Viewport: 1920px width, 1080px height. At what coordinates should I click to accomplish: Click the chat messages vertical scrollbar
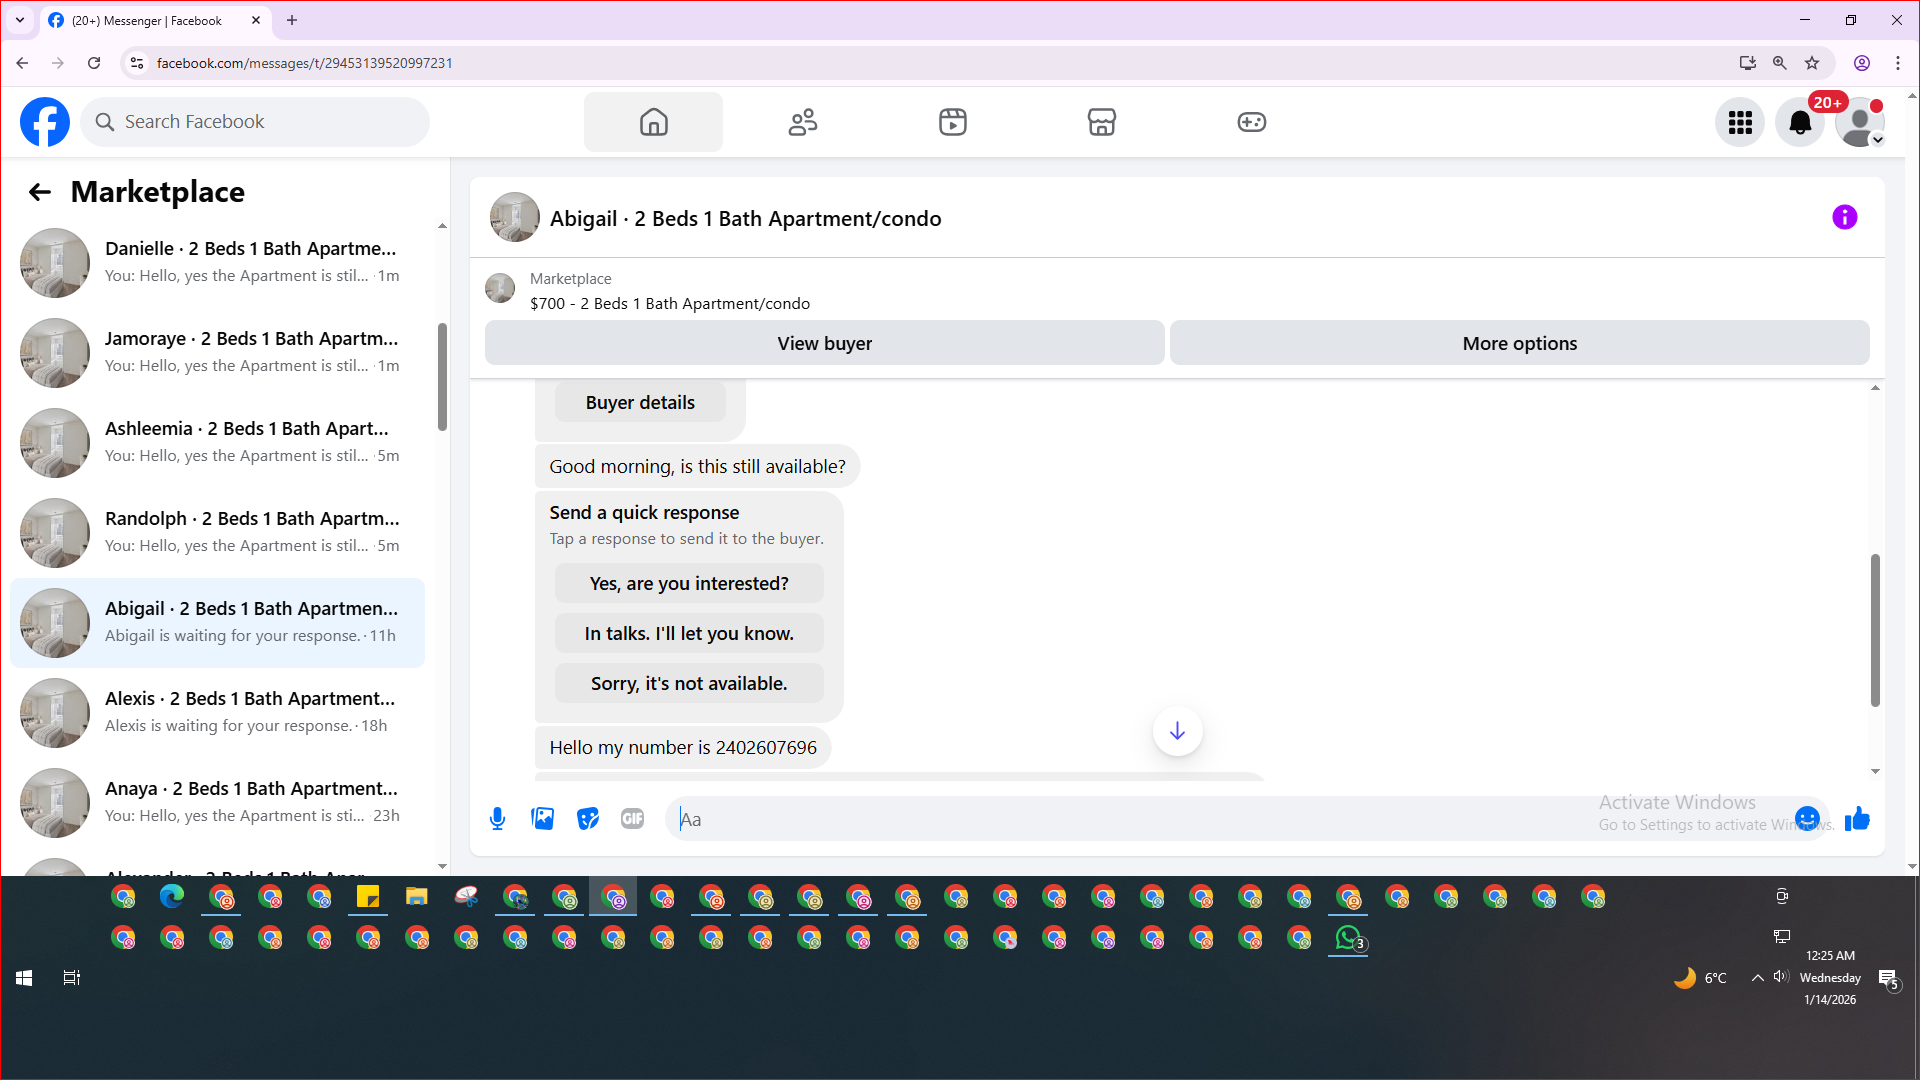(1875, 630)
